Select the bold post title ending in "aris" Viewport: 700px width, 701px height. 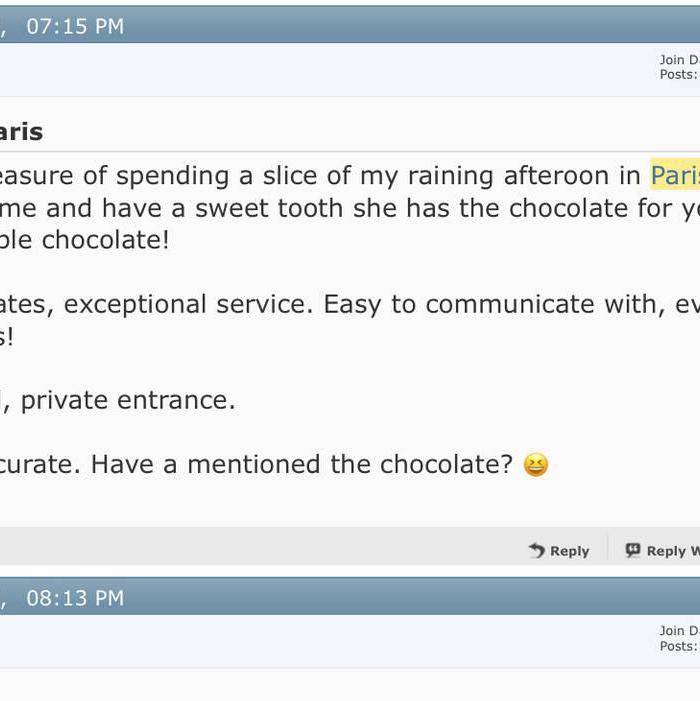pyautogui.click(x=21, y=132)
